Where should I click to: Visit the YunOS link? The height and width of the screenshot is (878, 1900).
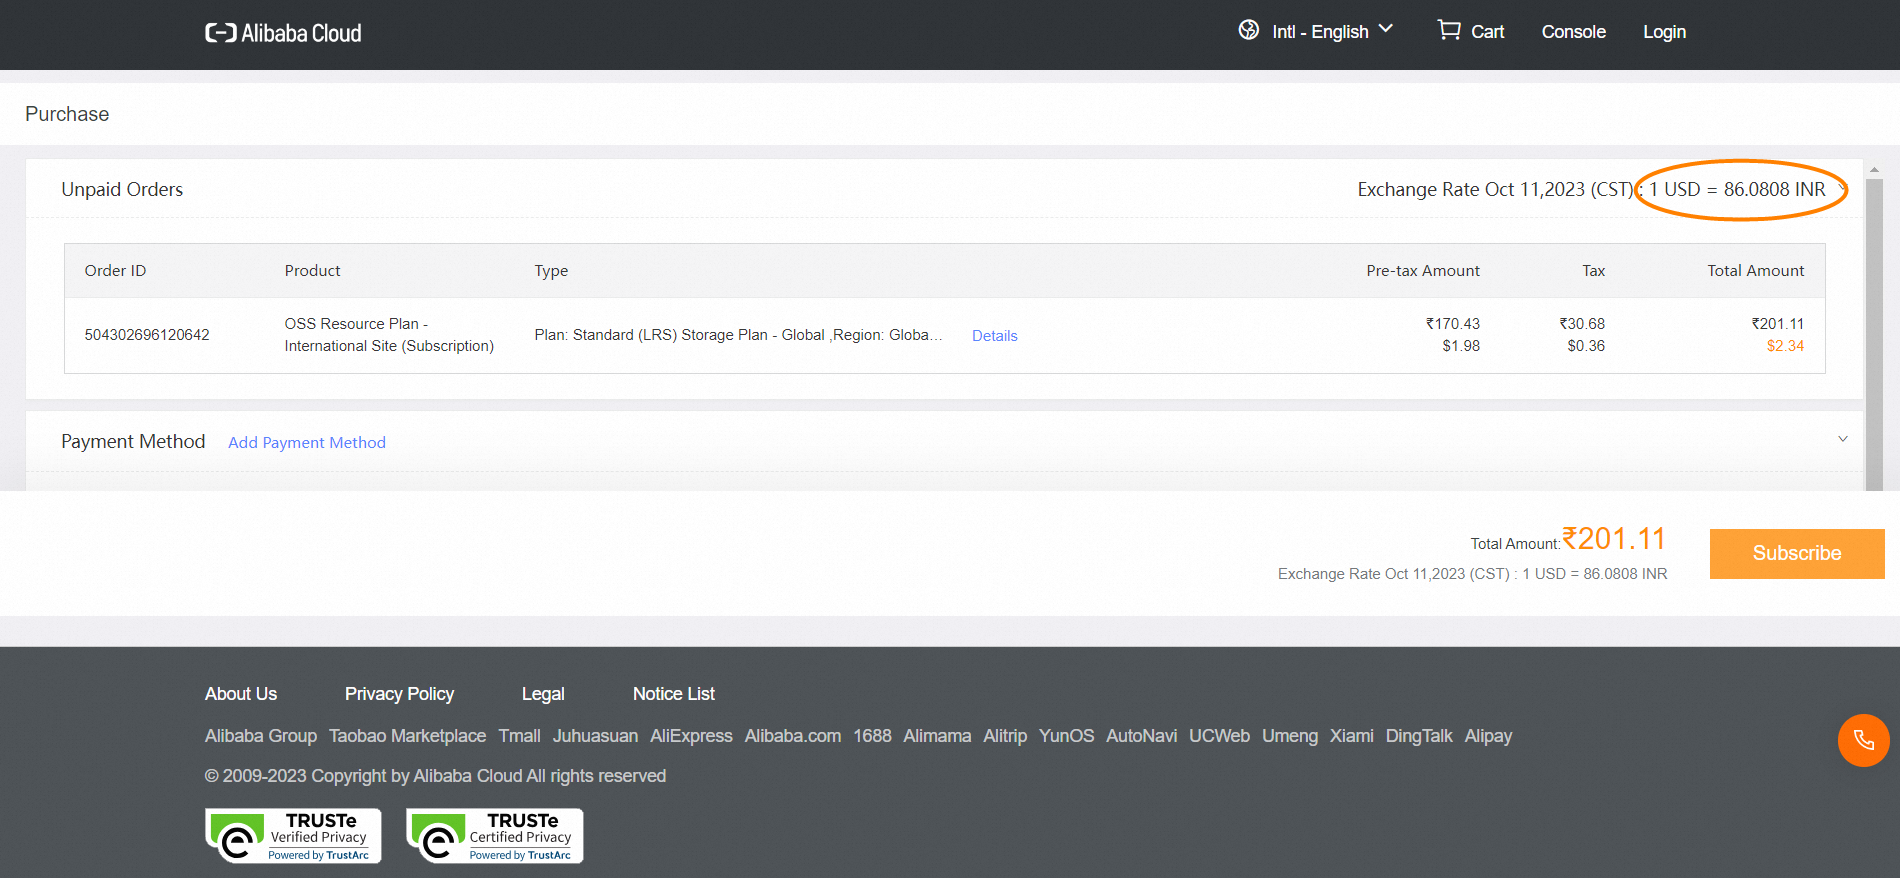tap(1066, 736)
